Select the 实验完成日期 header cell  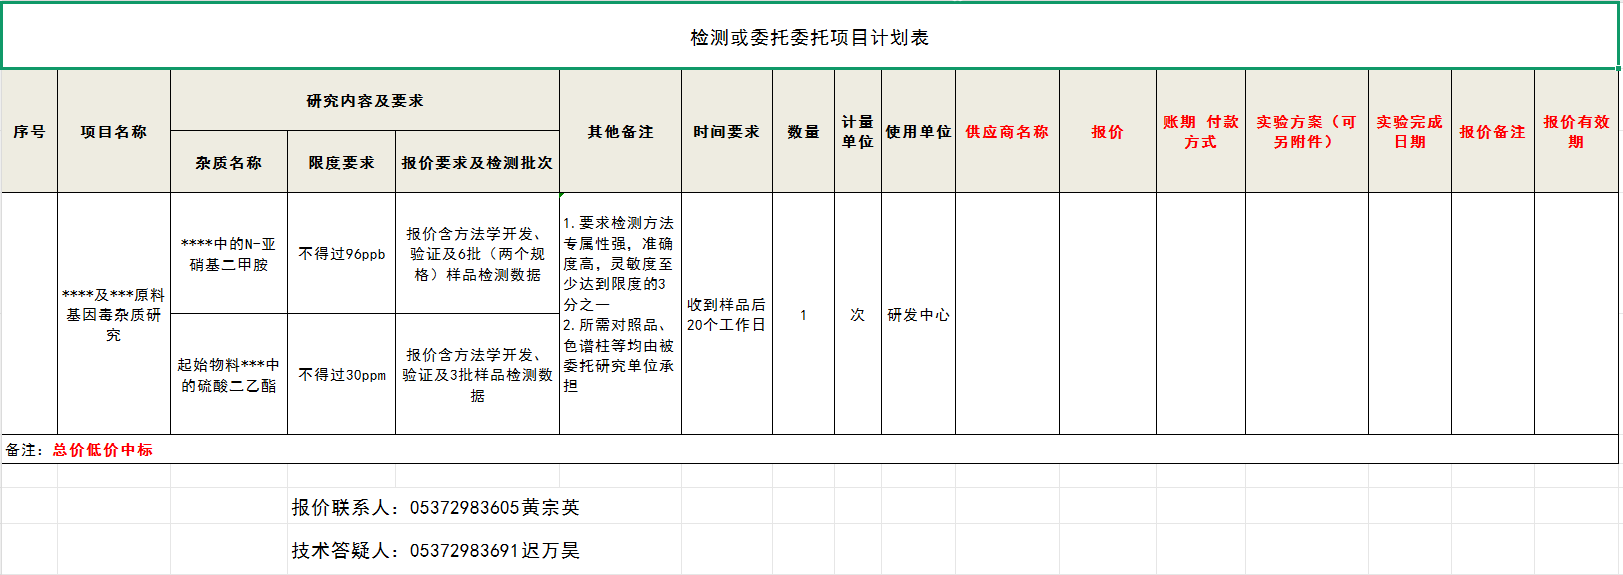(1409, 132)
